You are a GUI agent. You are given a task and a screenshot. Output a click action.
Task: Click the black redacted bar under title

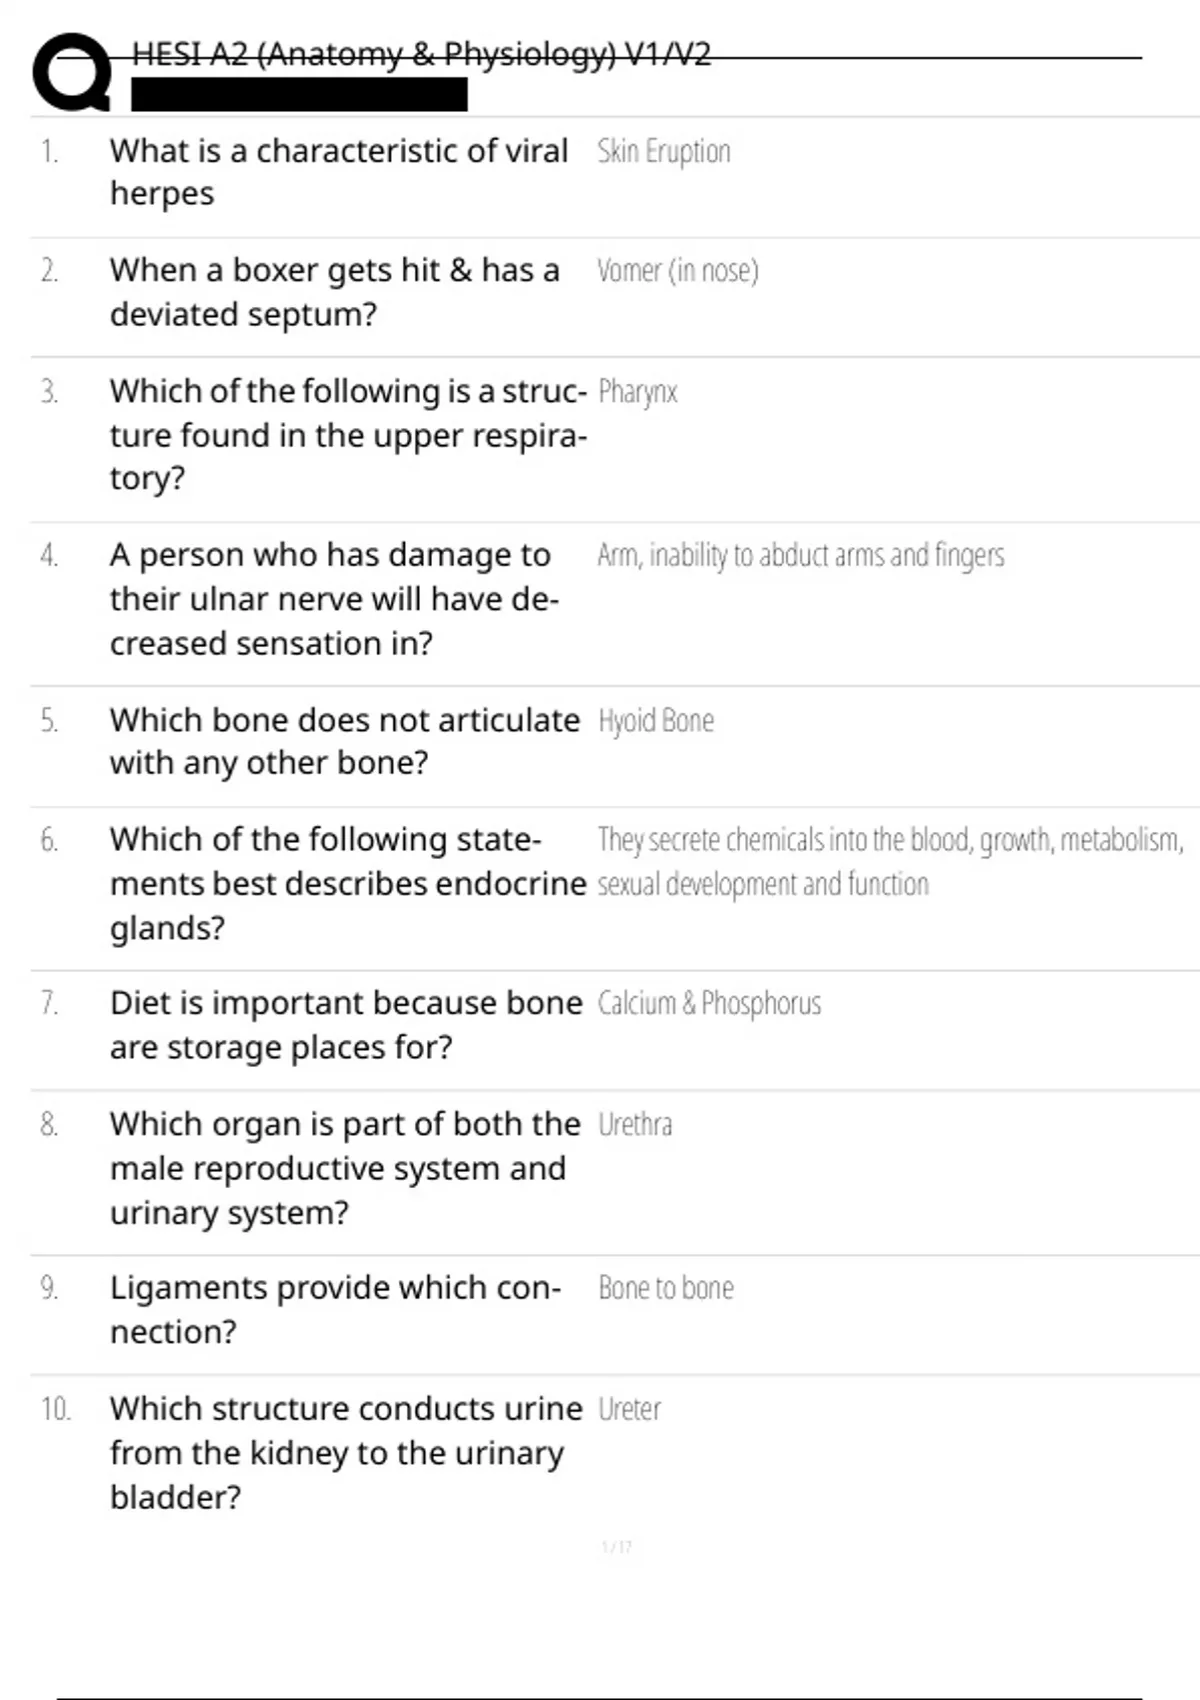tap(299, 95)
